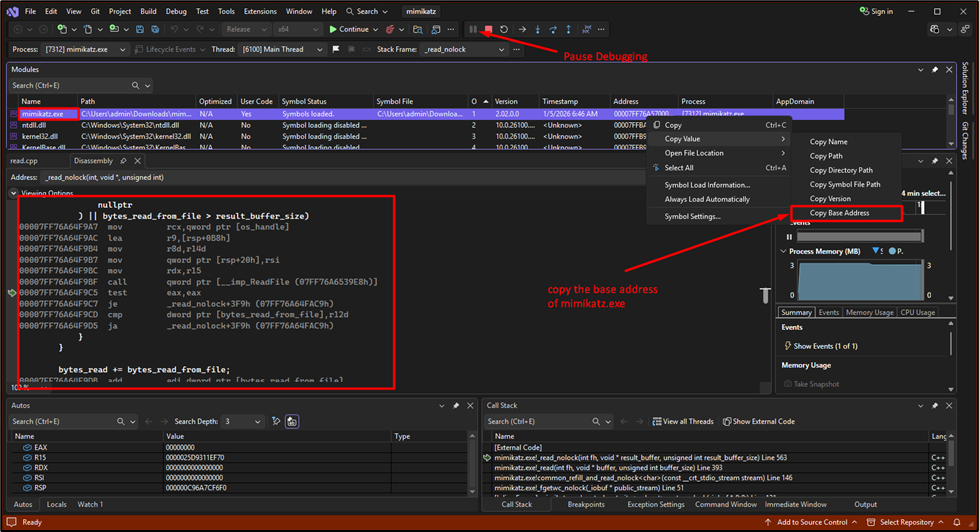
Task: Click the Call Stack vertical scrollbar
Action: pos(951,463)
